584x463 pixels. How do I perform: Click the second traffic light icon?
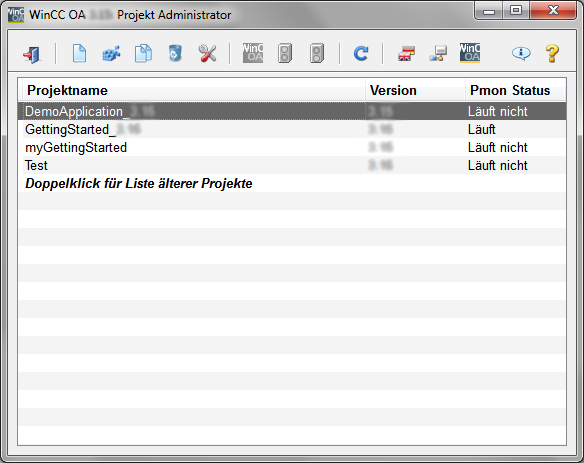pos(317,53)
